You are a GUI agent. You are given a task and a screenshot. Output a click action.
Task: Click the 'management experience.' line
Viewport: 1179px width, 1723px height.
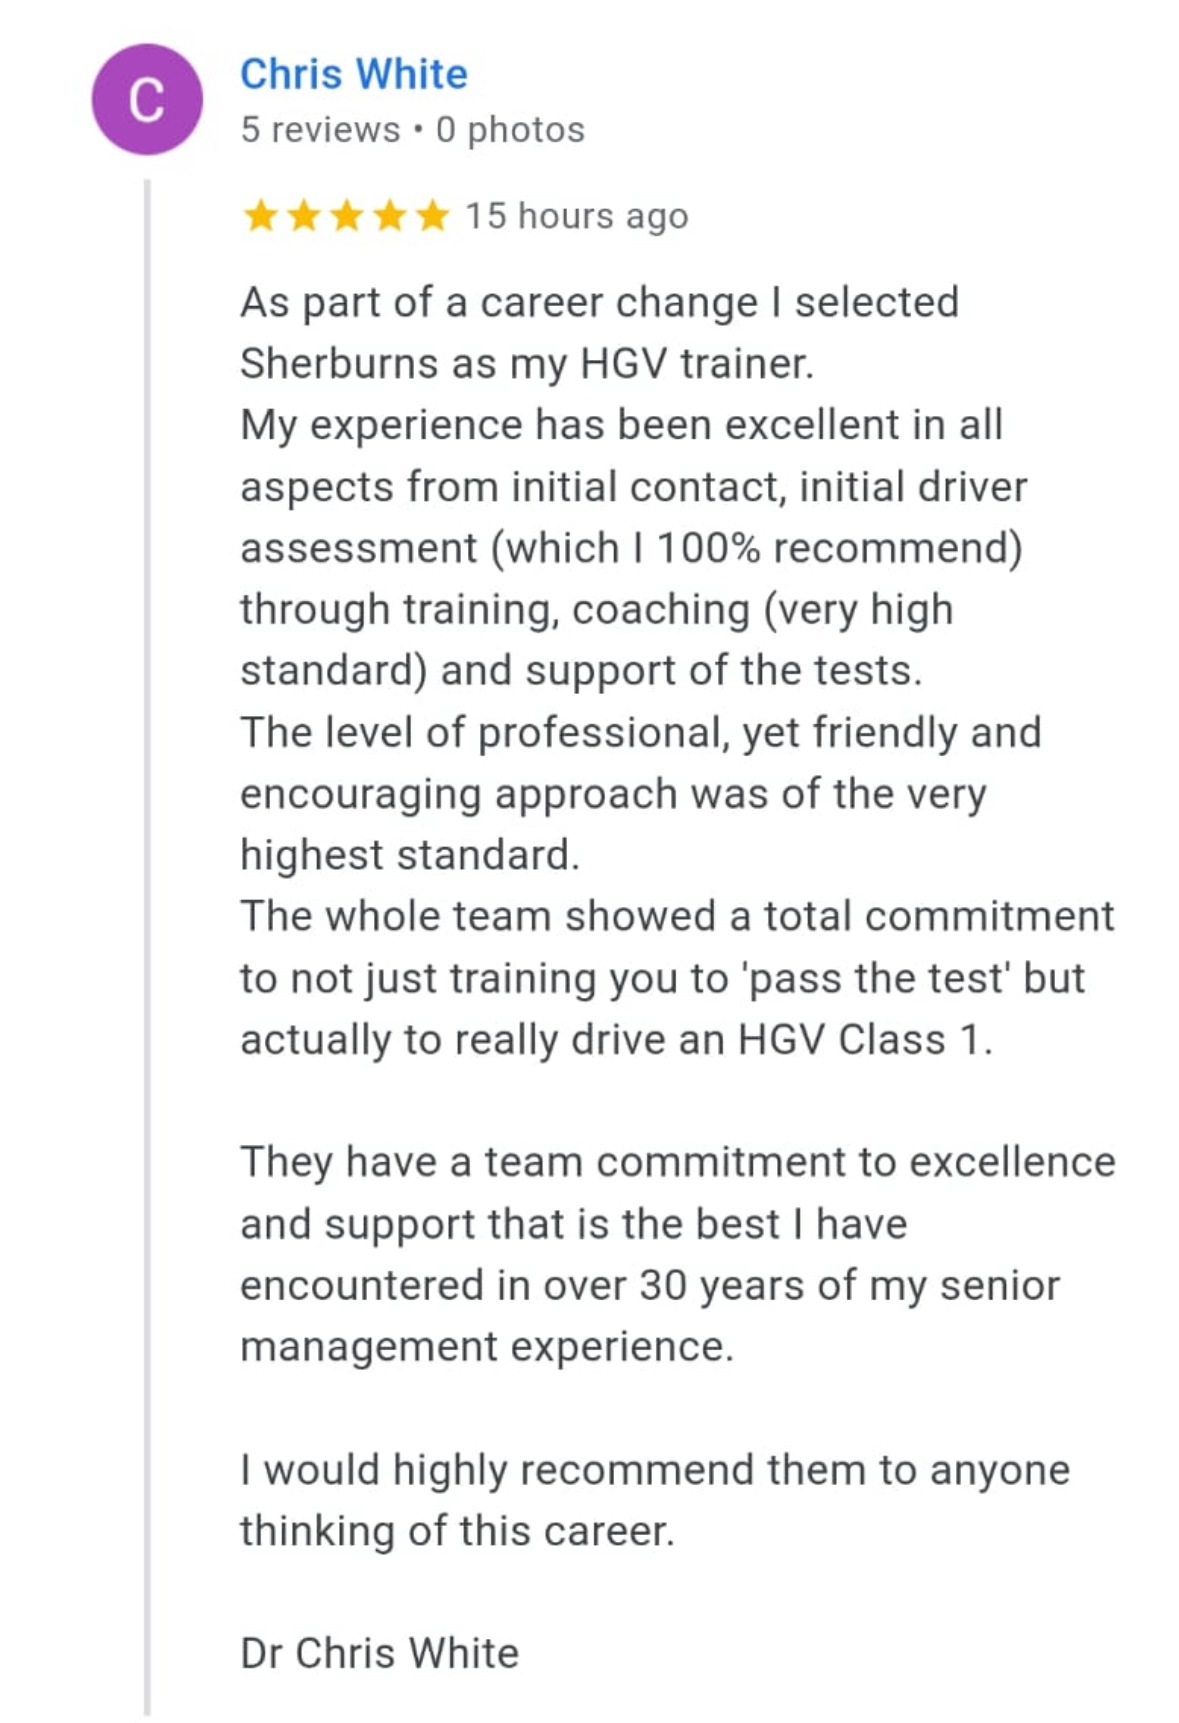[x=487, y=1347]
